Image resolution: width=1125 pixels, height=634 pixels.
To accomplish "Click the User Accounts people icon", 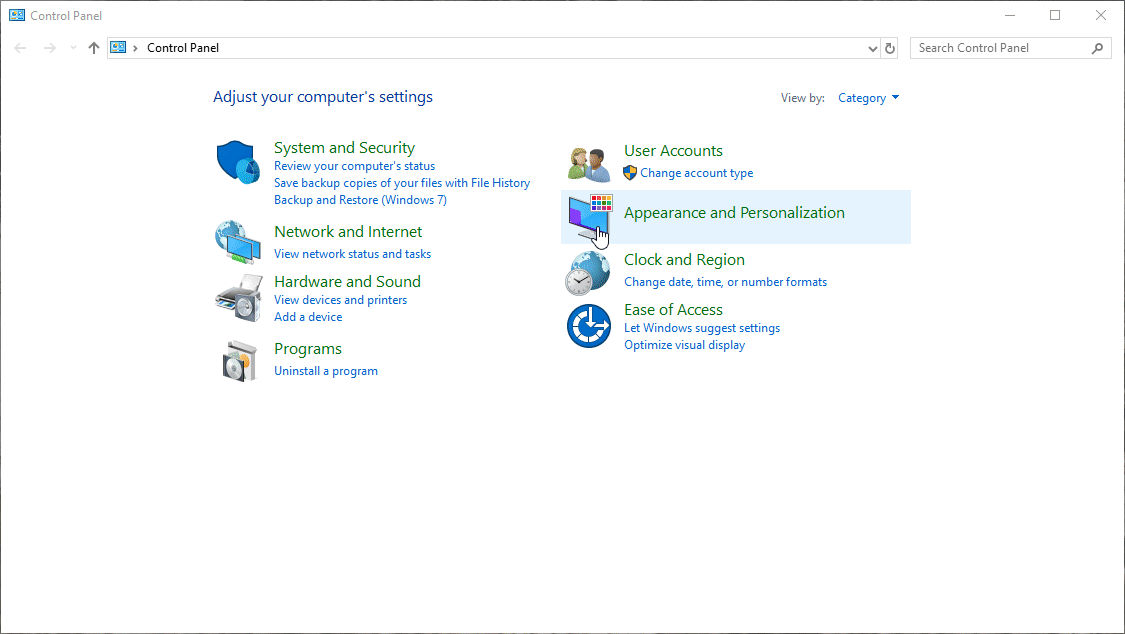I will click(x=588, y=162).
